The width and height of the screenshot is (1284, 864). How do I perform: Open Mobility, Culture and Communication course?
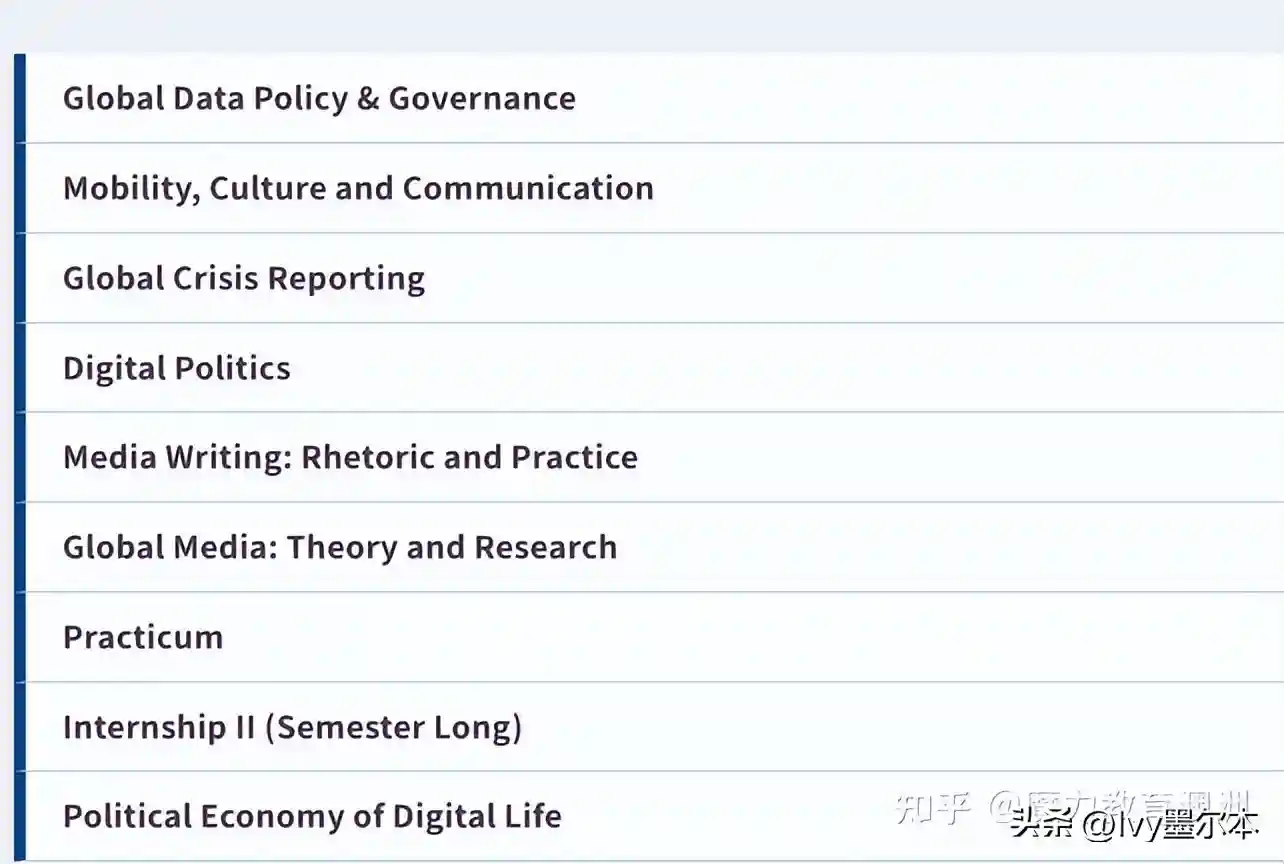[x=358, y=188]
